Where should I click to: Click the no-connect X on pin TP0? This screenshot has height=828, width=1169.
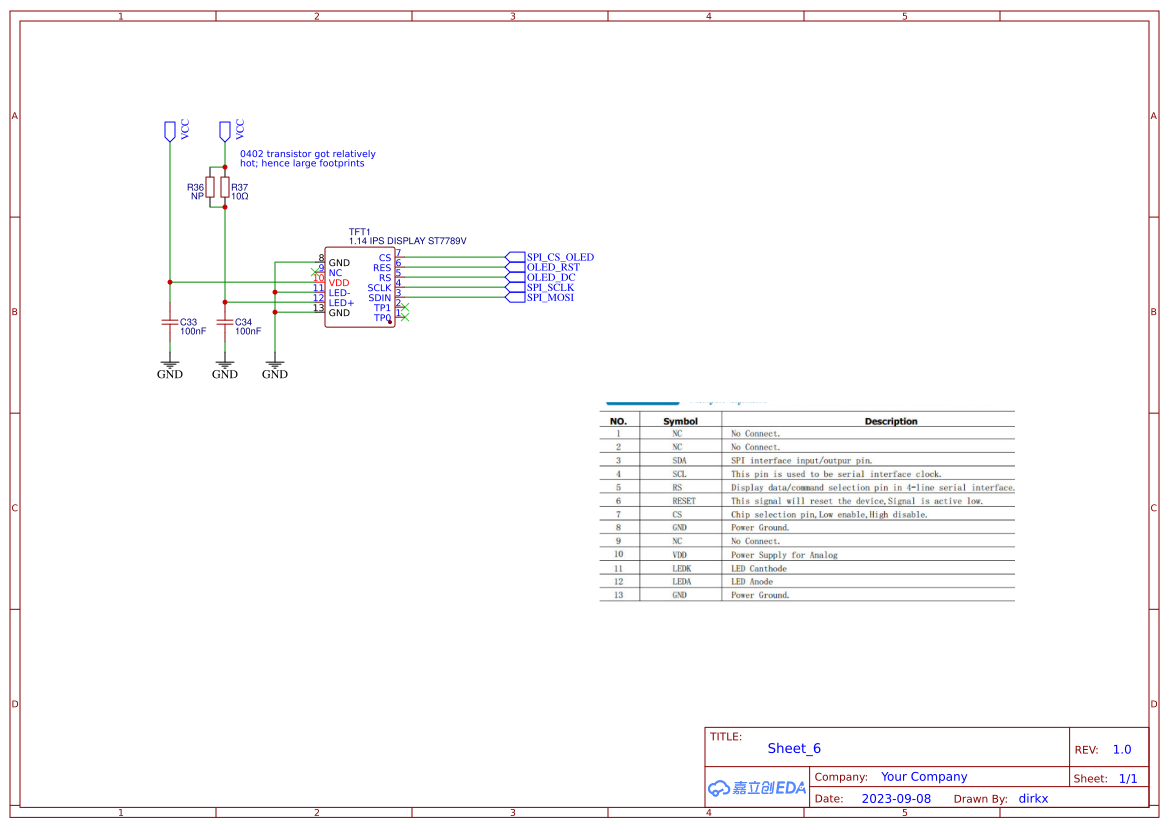[405, 318]
